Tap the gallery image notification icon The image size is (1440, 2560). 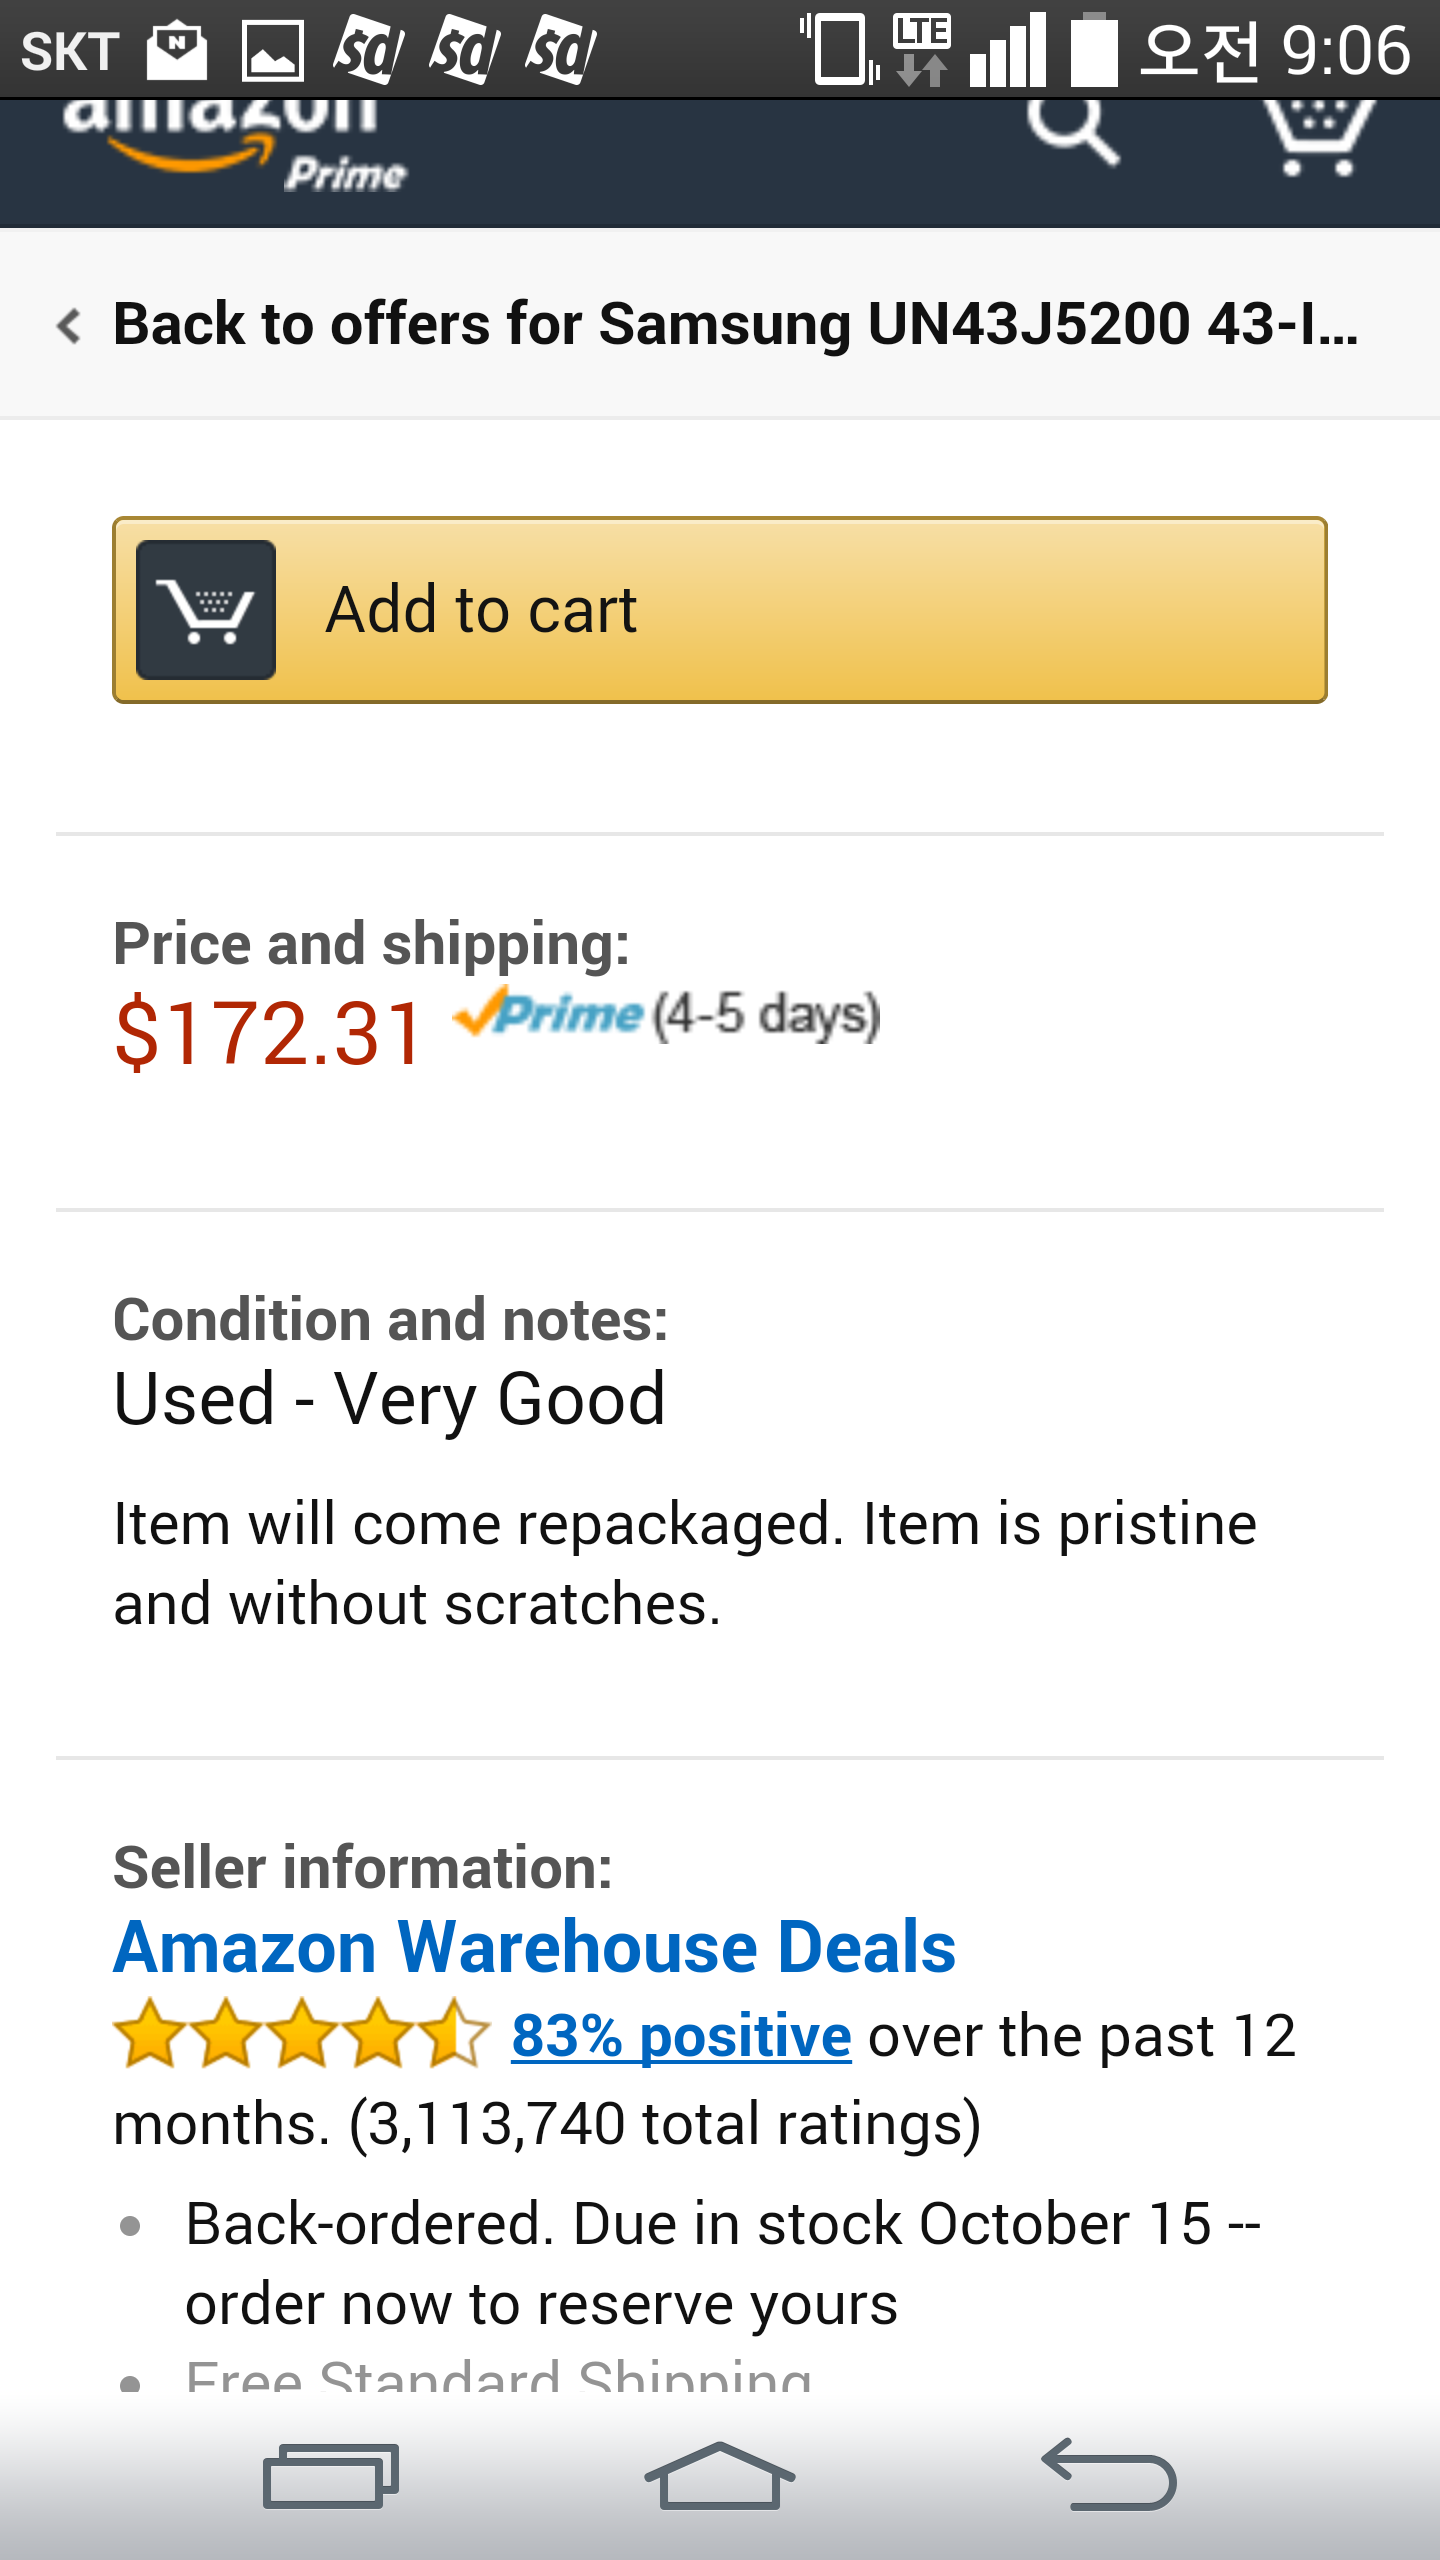point(273,50)
